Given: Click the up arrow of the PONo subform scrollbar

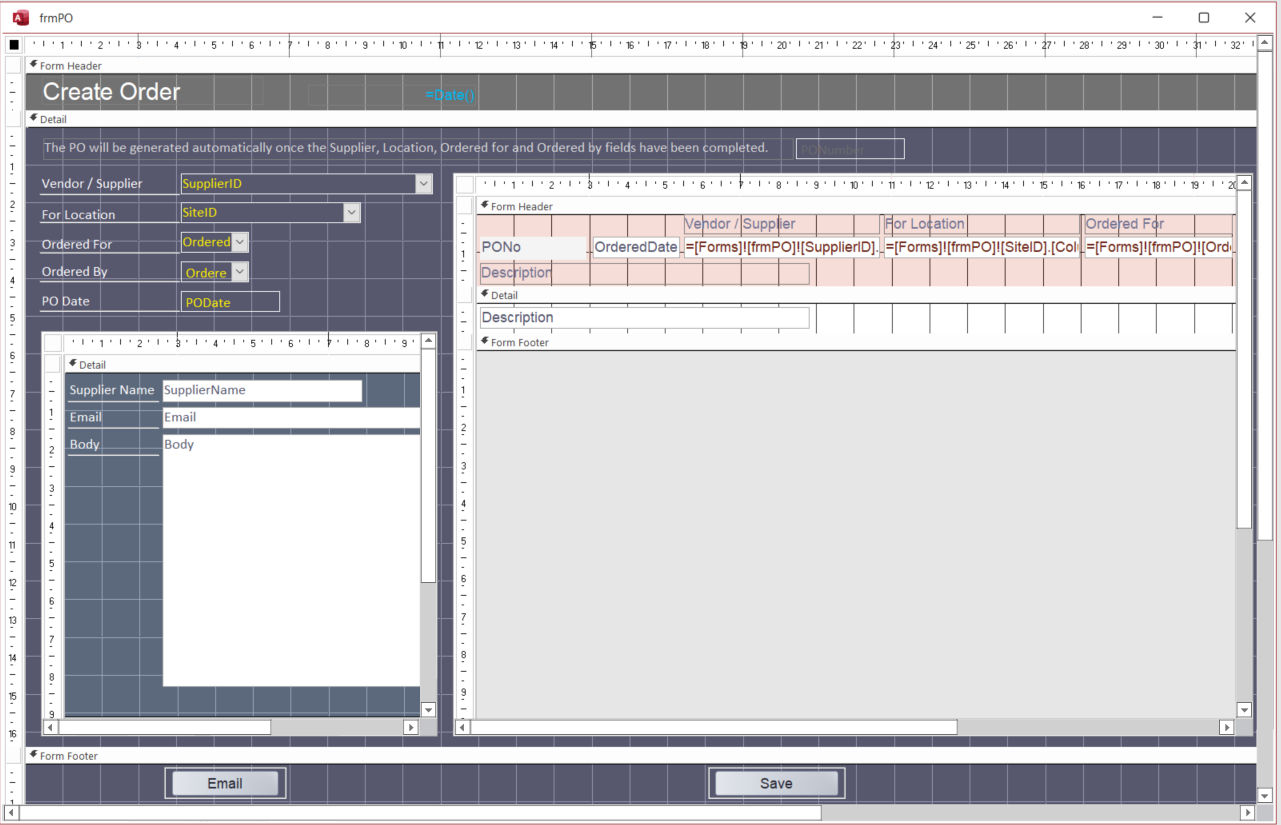Looking at the screenshot, I should (1244, 183).
